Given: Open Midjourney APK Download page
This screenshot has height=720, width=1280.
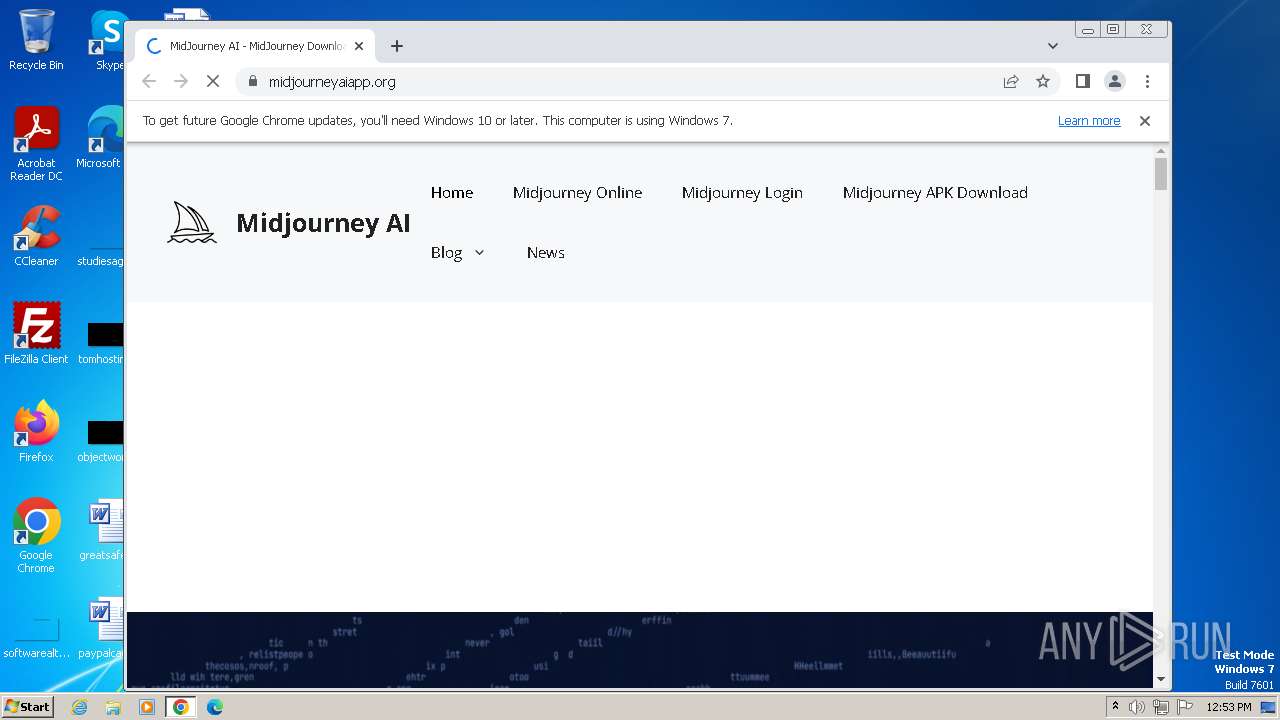Looking at the screenshot, I should point(935,193).
